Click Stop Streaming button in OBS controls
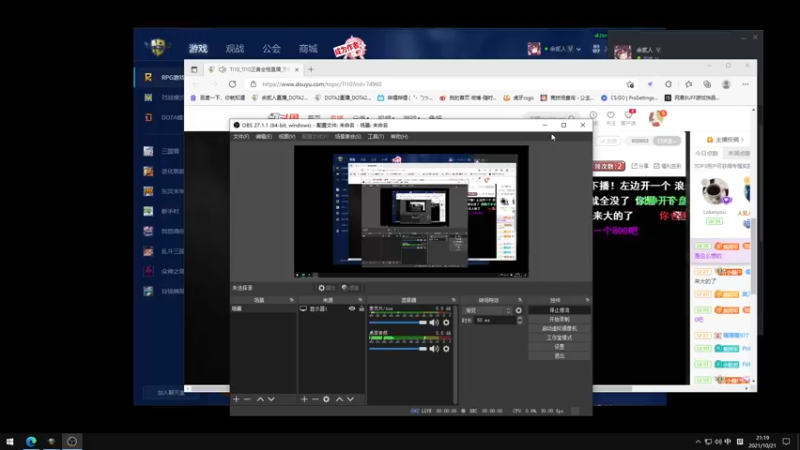This screenshot has width=800, height=450. coord(559,310)
